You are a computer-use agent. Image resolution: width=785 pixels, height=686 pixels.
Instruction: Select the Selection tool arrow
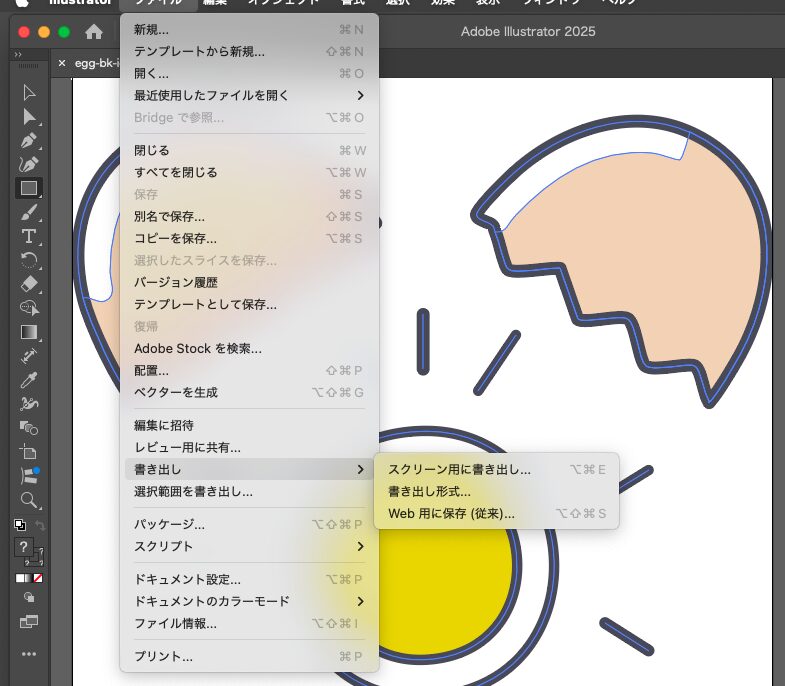pos(29,93)
